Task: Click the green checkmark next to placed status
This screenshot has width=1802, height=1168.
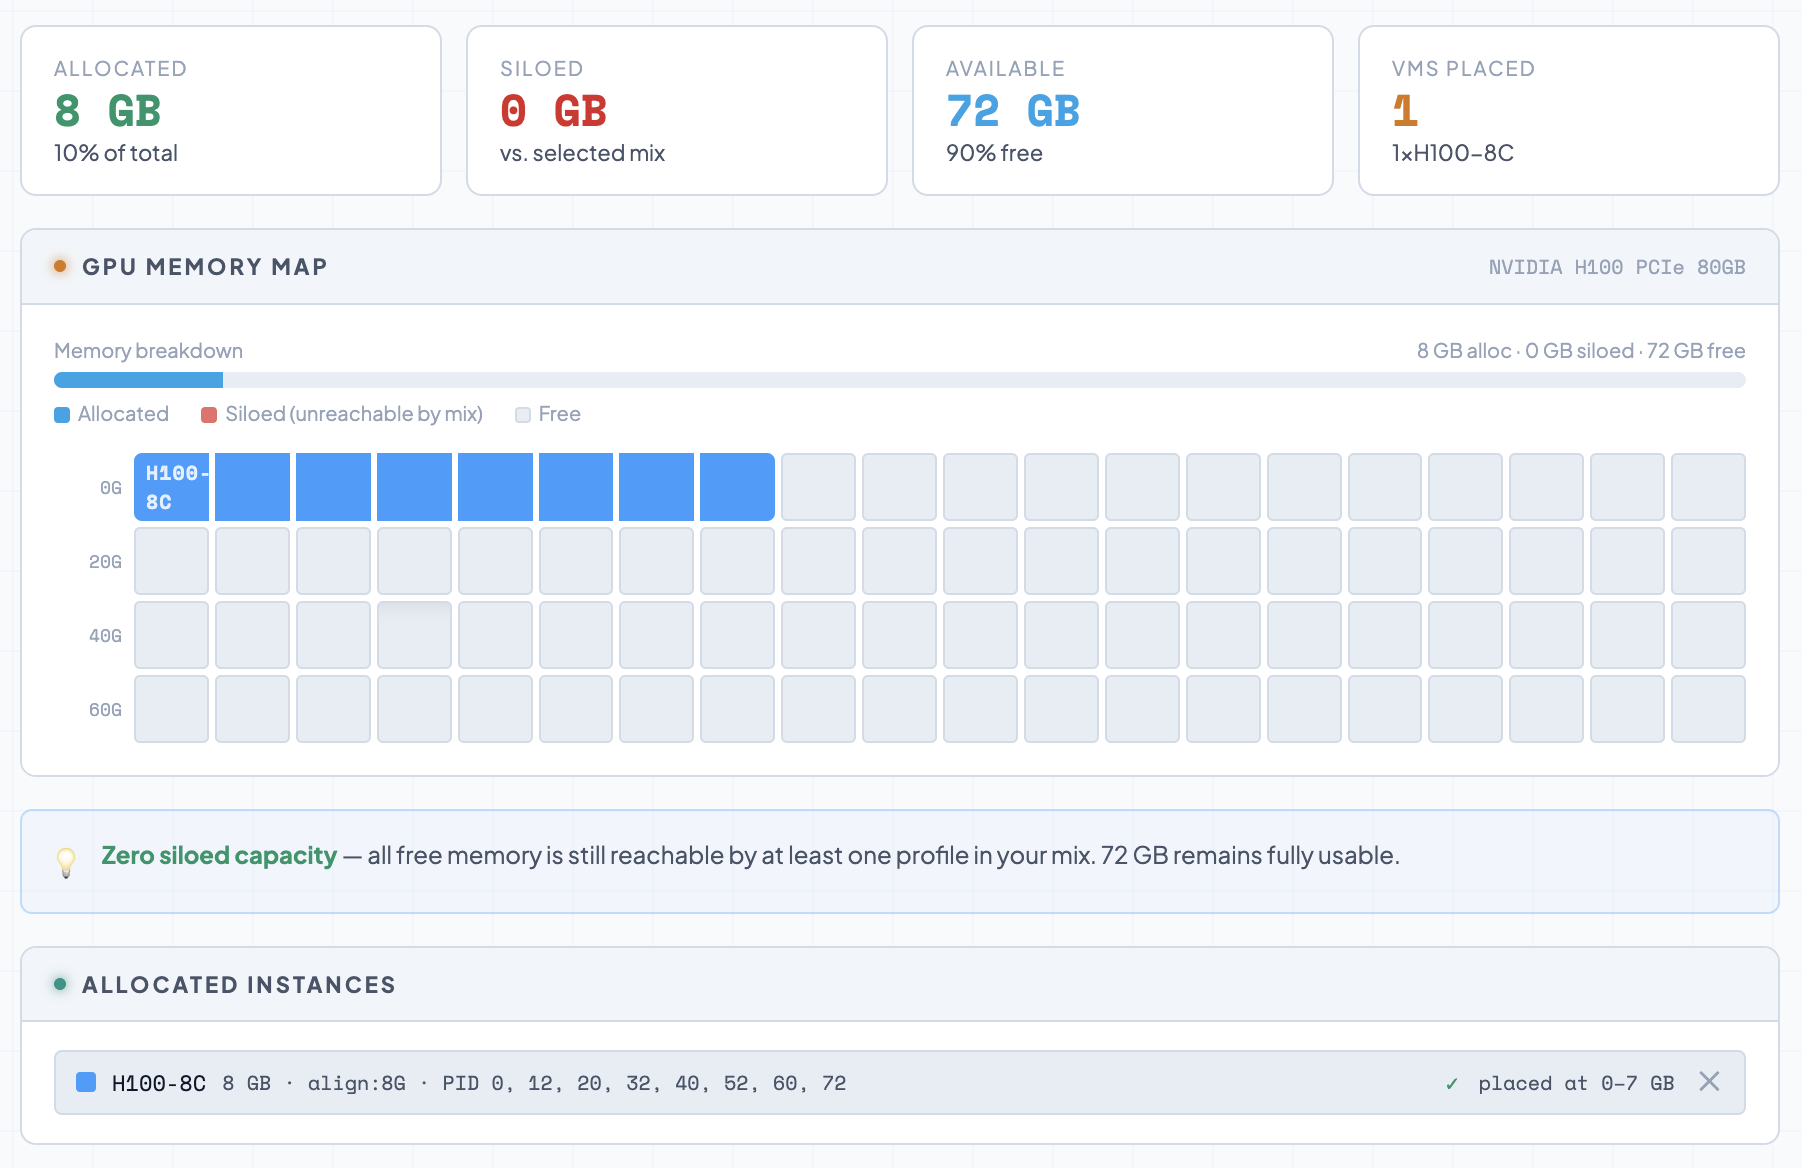Action: tap(1451, 1083)
